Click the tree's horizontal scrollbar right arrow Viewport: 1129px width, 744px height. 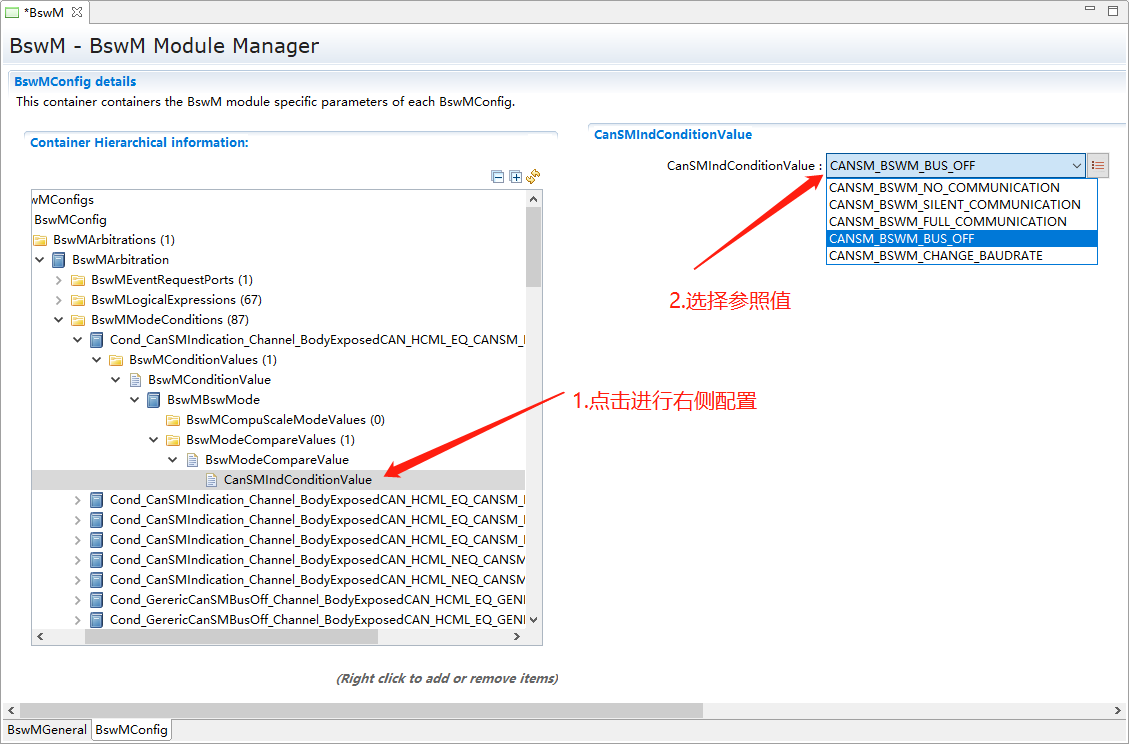tap(519, 636)
